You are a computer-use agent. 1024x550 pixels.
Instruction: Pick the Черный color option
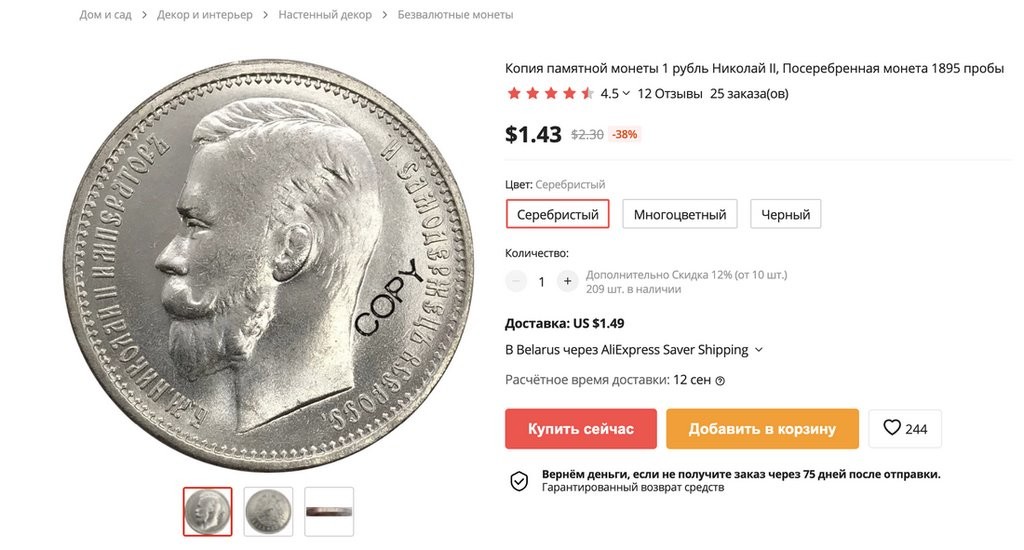(785, 214)
